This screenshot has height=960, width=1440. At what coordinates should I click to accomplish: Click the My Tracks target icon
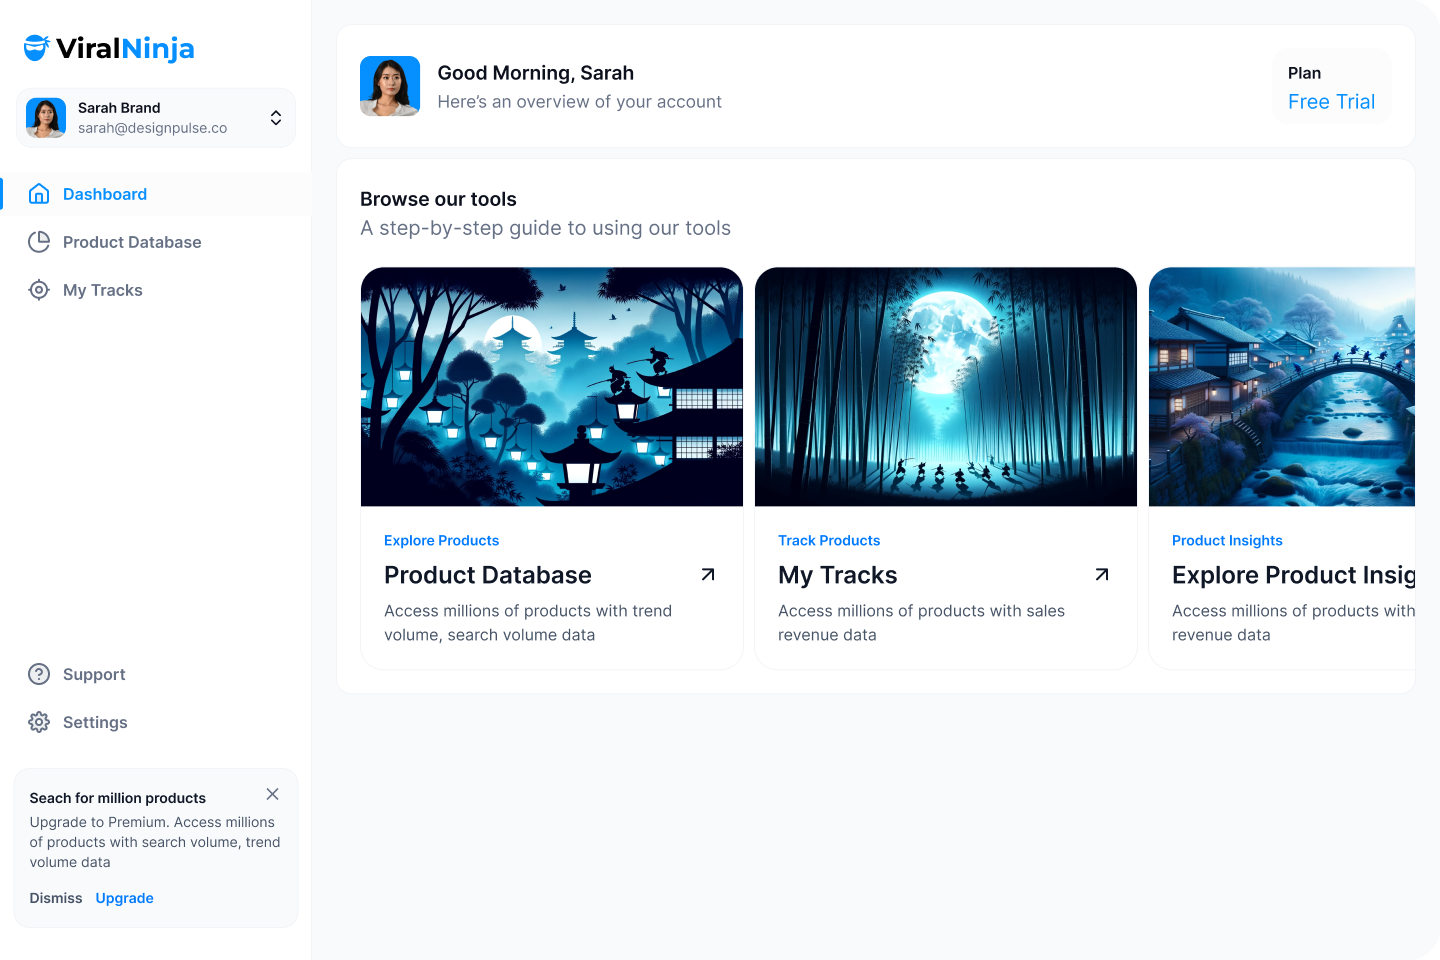click(x=39, y=290)
